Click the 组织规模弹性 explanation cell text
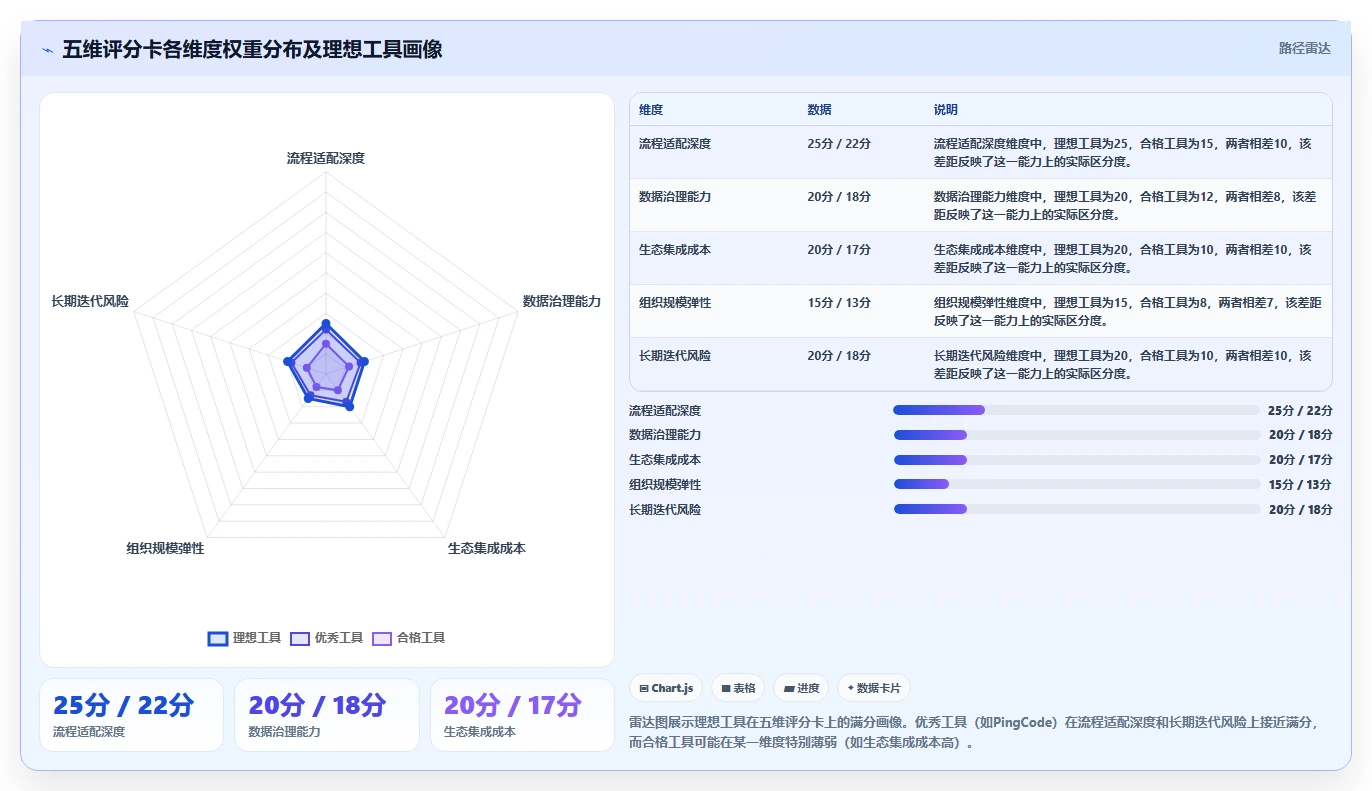The height and width of the screenshot is (791, 1372). [x=1127, y=311]
